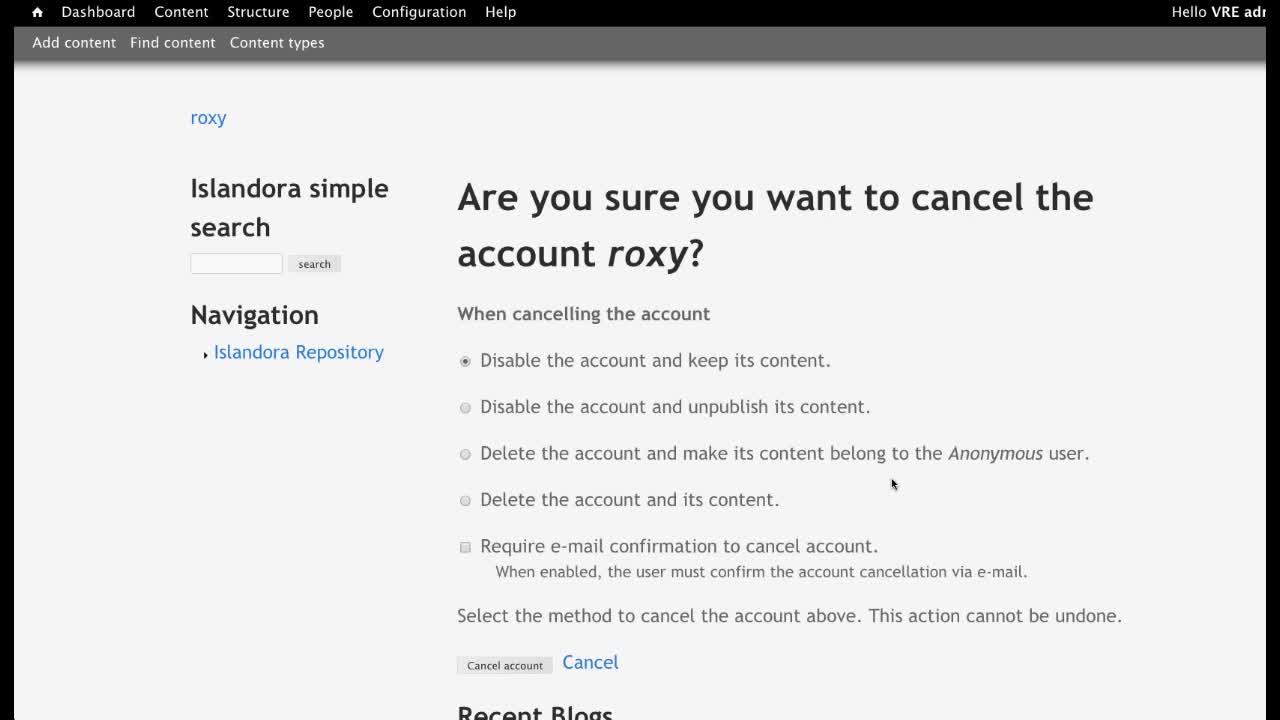
Task: Open the roxy user profile link
Action: (x=208, y=118)
